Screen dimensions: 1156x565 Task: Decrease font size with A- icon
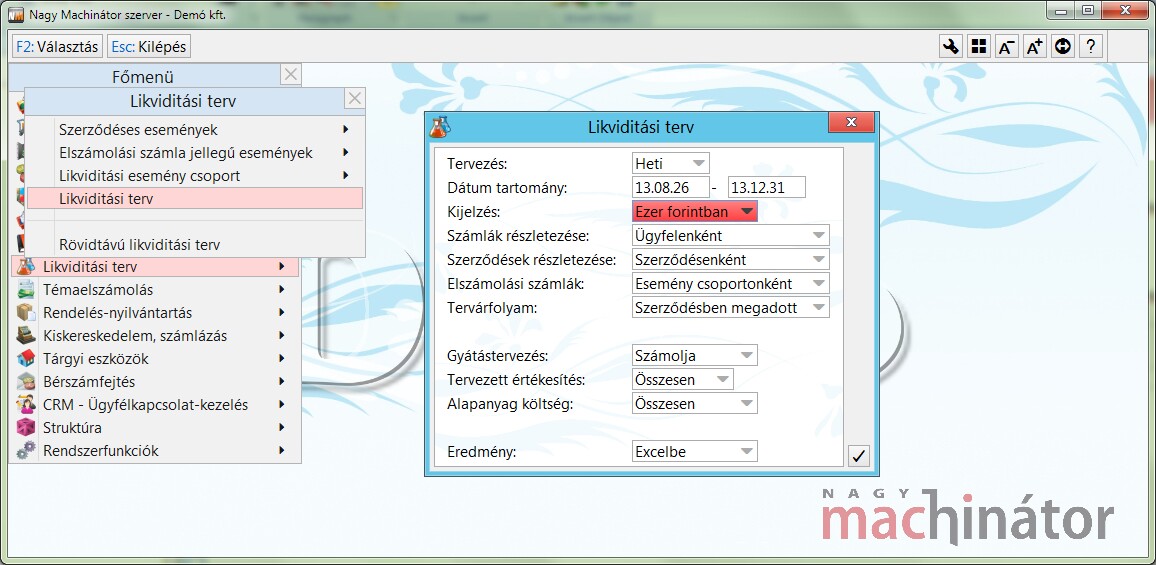(1006, 46)
